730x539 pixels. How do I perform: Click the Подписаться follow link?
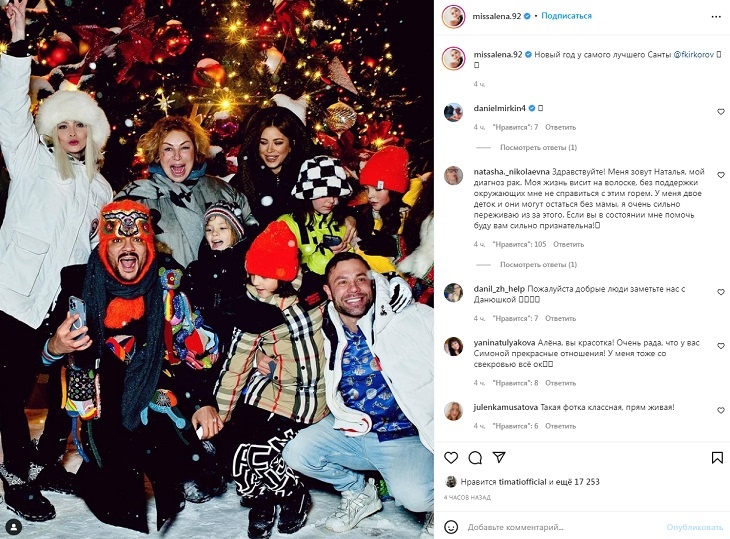pos(567,16)
